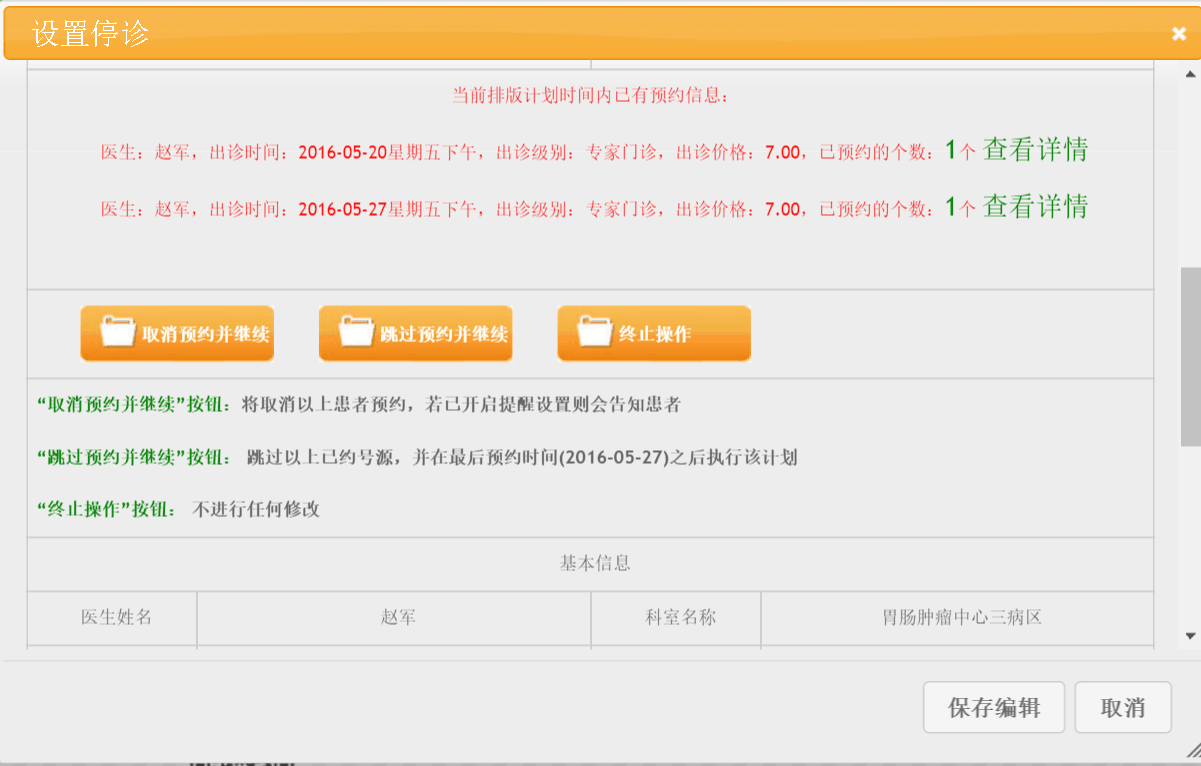Open 查看详情 for the 2016-05-20 appointment
Viewport: 1201px width, 766px height.
tap(1035, 150)
